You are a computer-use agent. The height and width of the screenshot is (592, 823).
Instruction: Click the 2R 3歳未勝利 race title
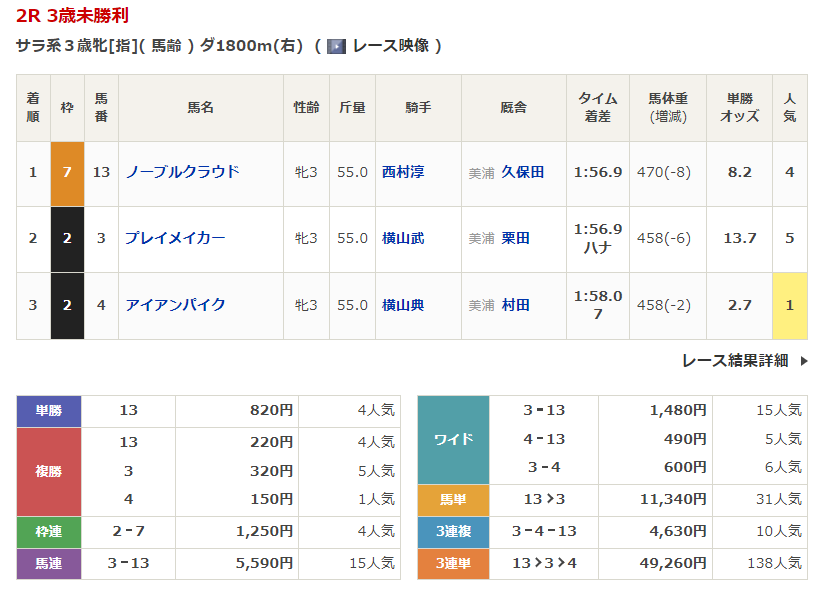pyautogui.click(x=72, y=17)
